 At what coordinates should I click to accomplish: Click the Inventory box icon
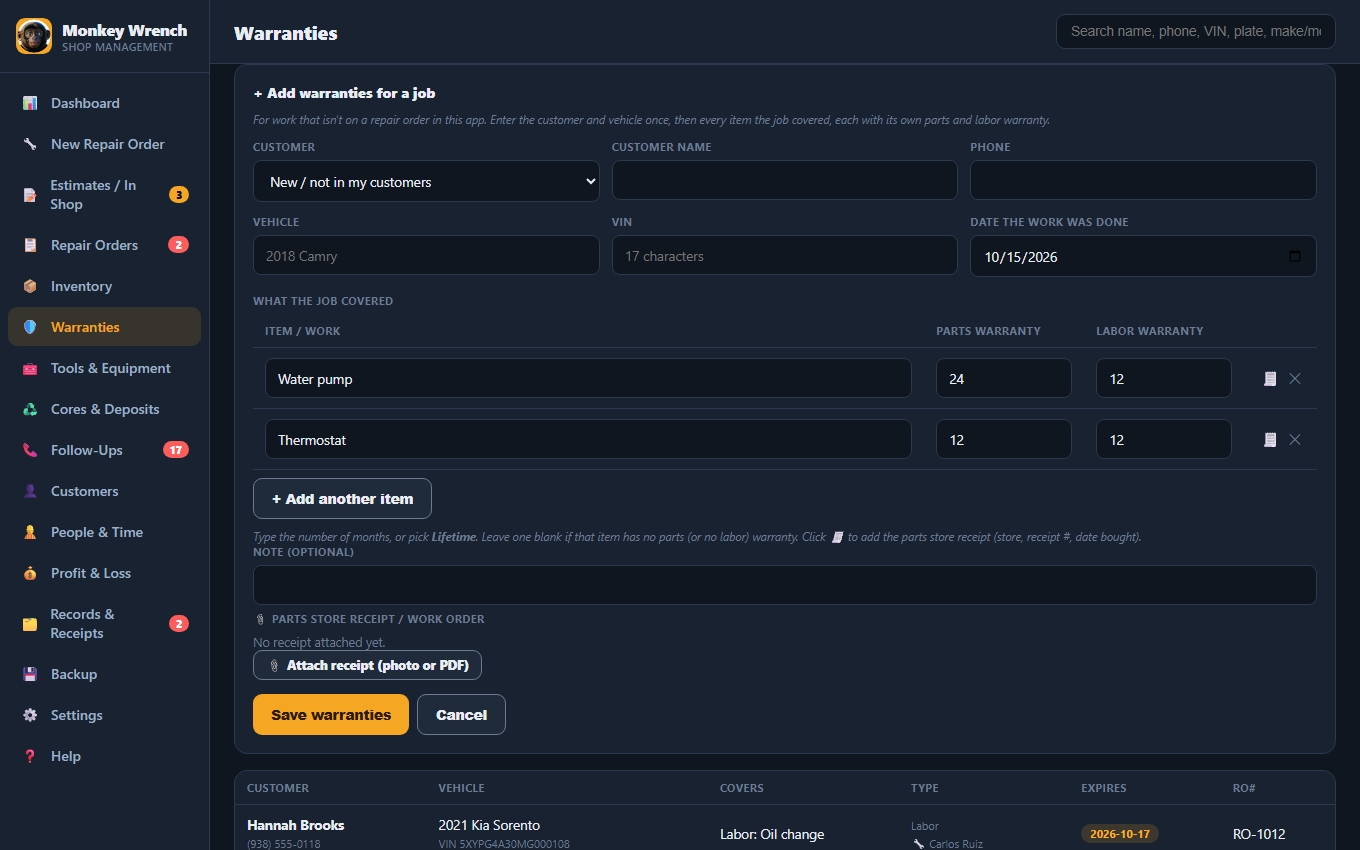pos(30,286)
